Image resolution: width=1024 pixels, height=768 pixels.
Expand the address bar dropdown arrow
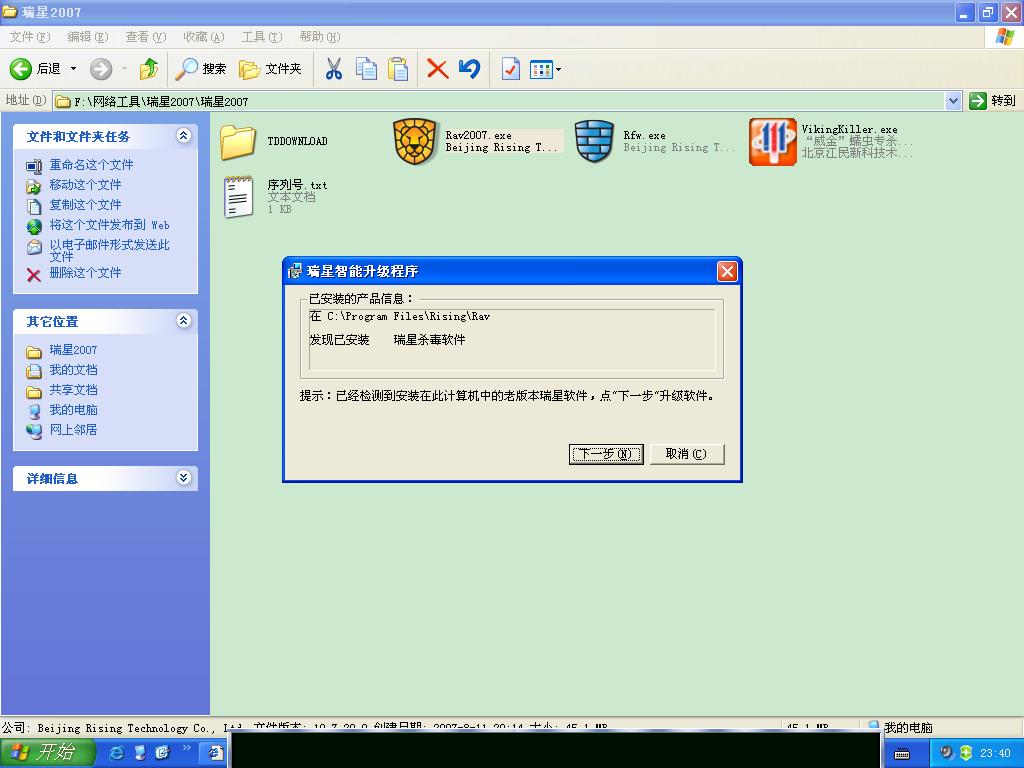tap(953, 101)
